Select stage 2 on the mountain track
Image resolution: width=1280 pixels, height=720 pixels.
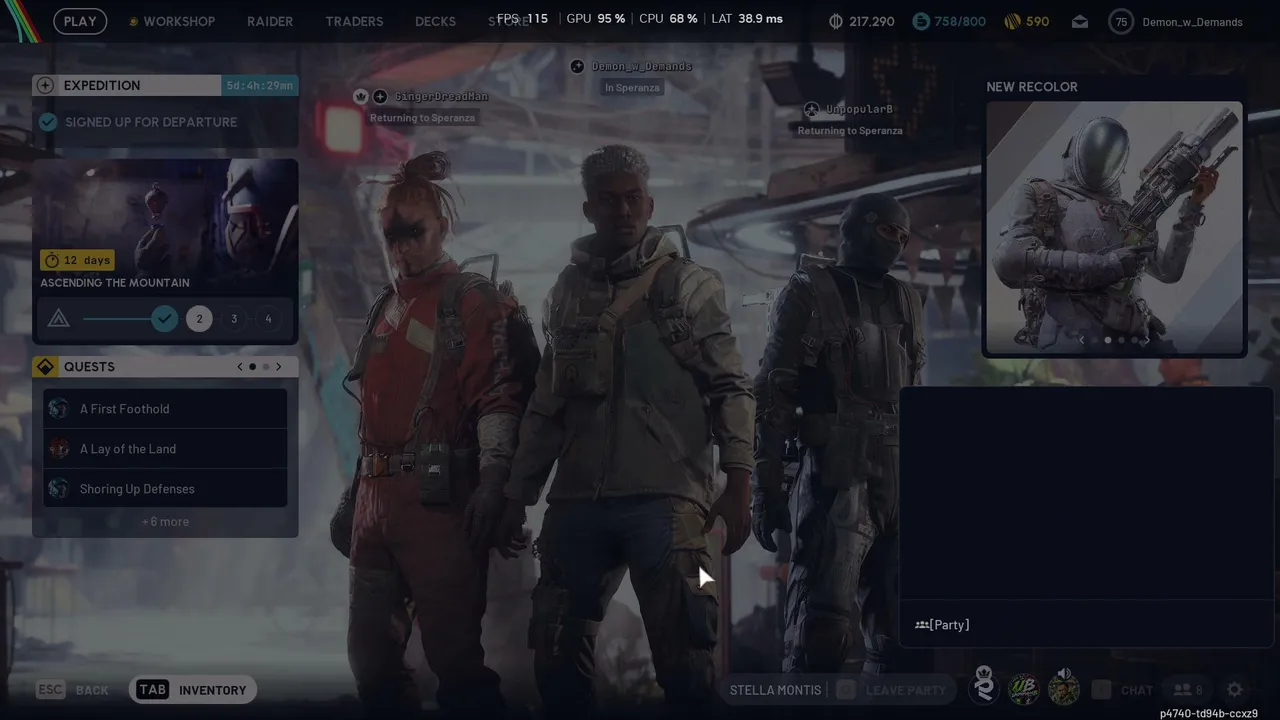coord(199,319)
